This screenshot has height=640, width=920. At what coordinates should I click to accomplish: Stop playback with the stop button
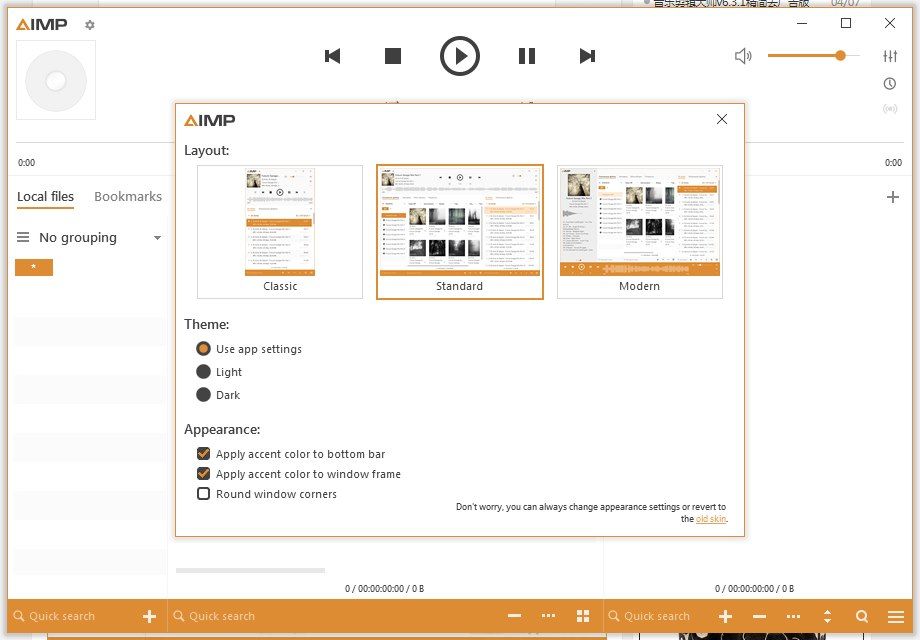pyautogui.click(x=393, y=56)
